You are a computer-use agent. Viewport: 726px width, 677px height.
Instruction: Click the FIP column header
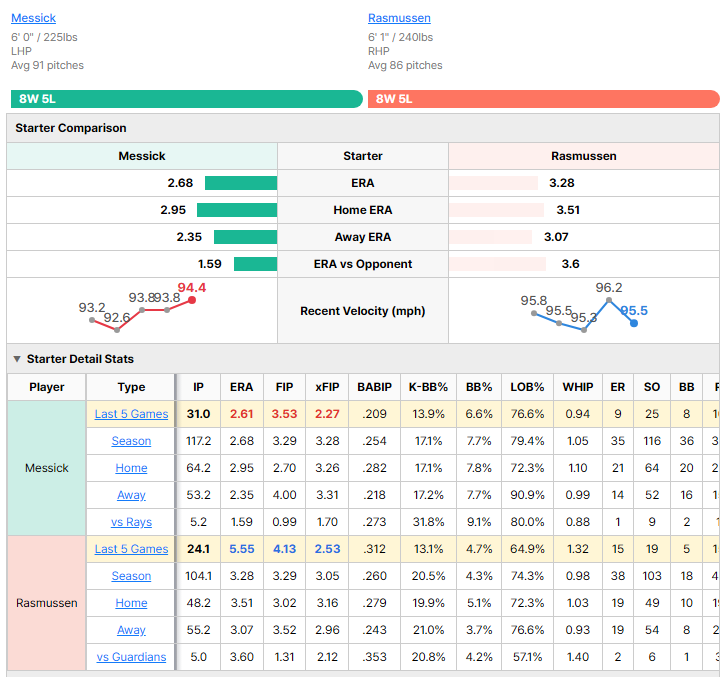(x=284, y=387)
